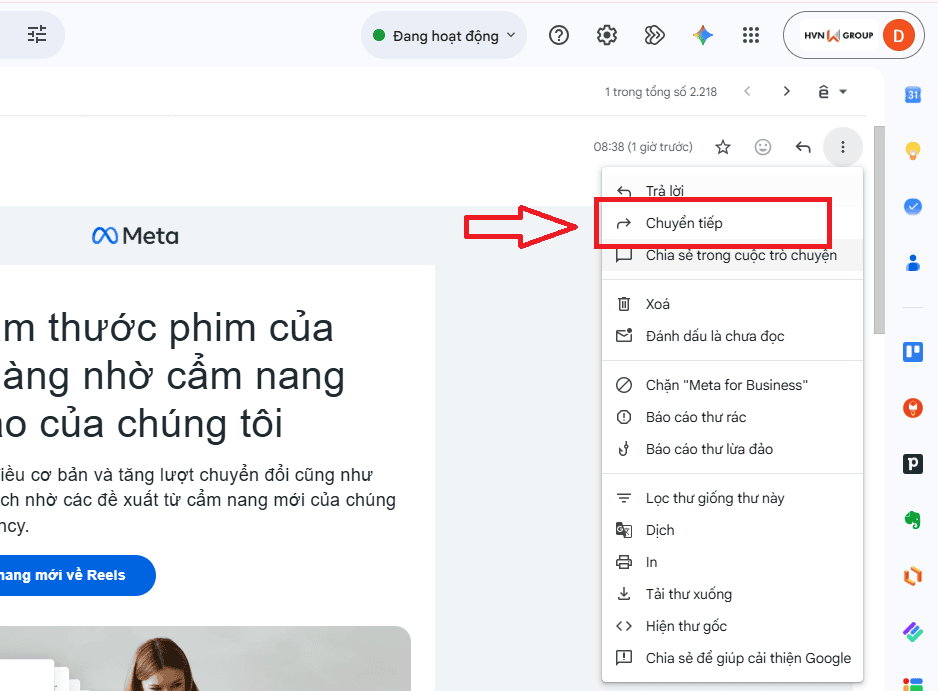Open the purple-green striped add-on icon

(x=913, y=632)
